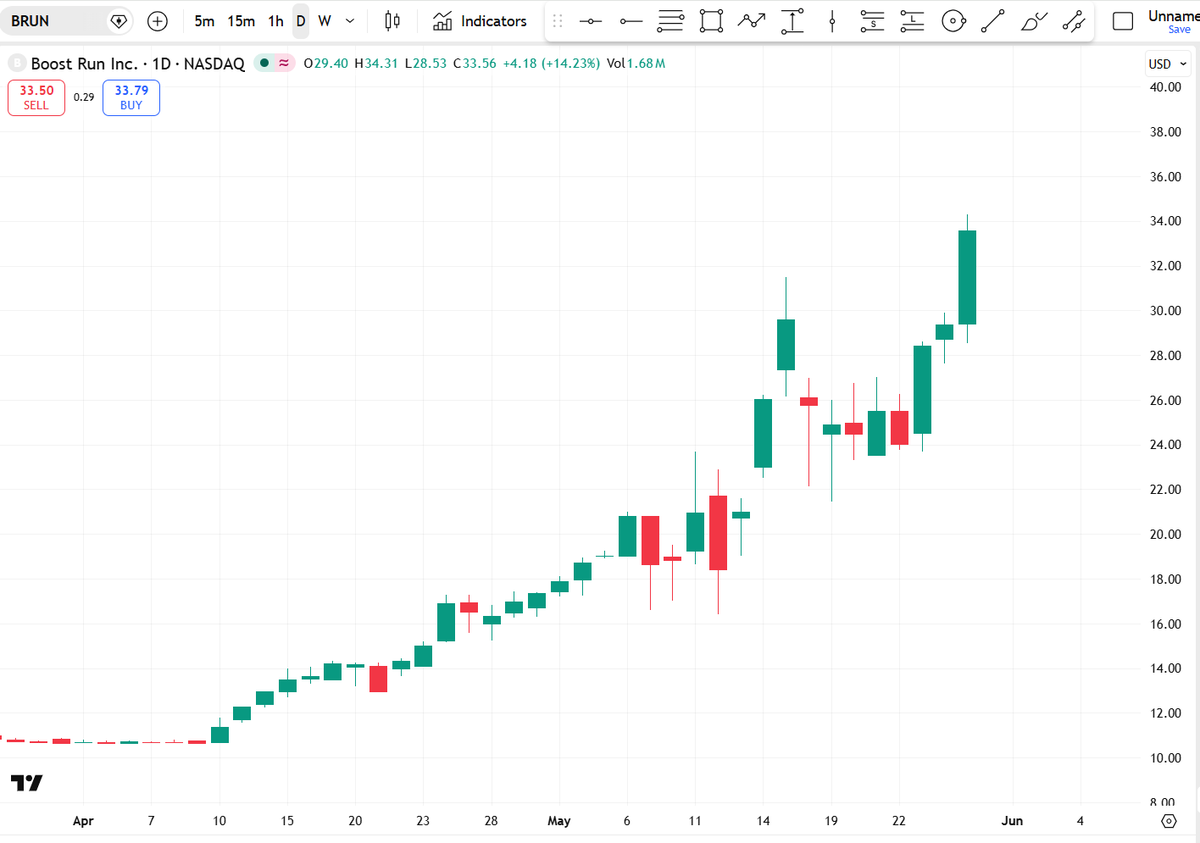Select the price range measure tool

tap(792, 21)
